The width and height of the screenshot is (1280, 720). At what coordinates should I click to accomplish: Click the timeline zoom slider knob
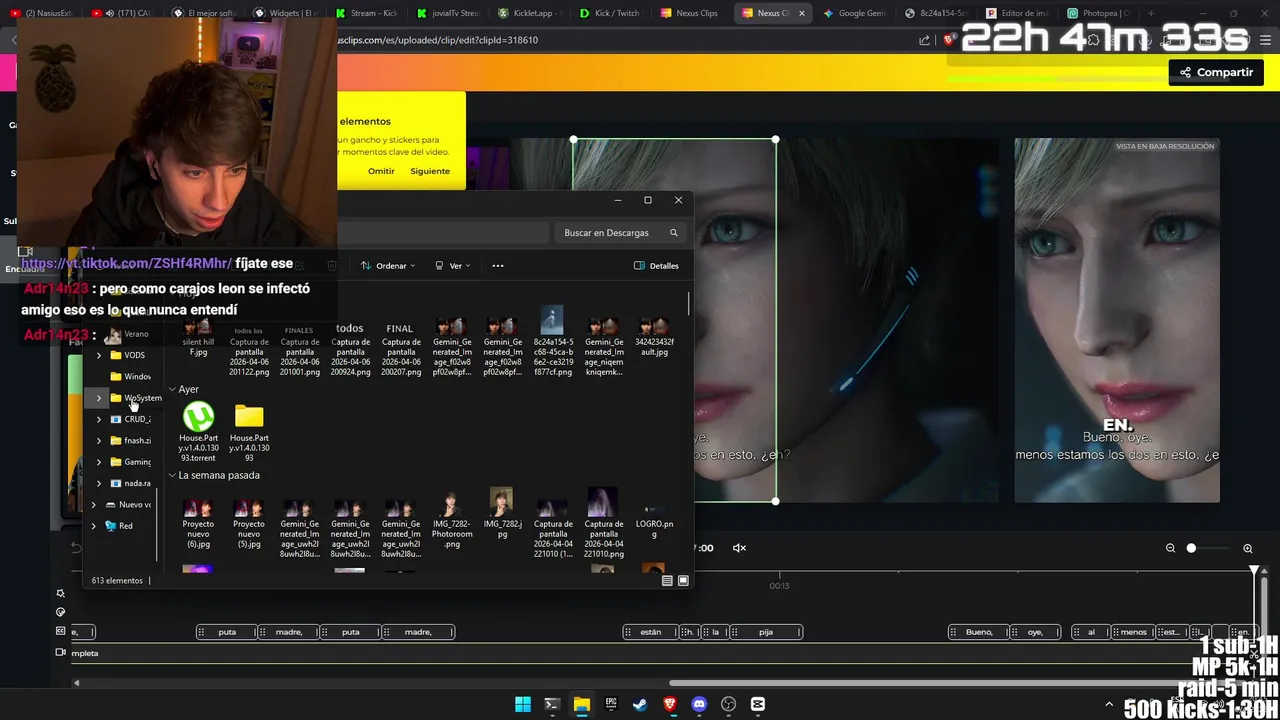pyautogui.click(x=1191, y=548)
